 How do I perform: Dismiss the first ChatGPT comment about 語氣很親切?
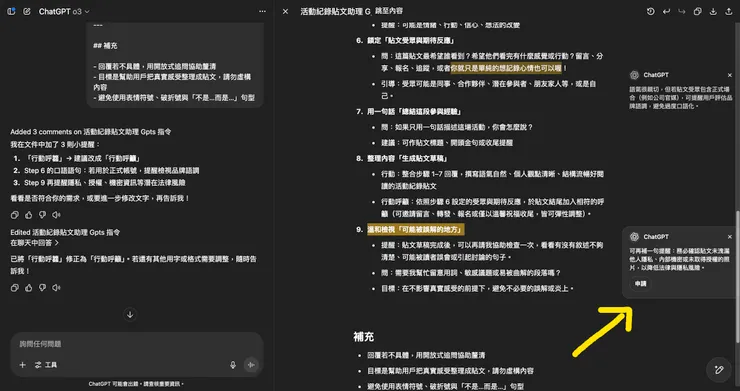pos(730,75)
